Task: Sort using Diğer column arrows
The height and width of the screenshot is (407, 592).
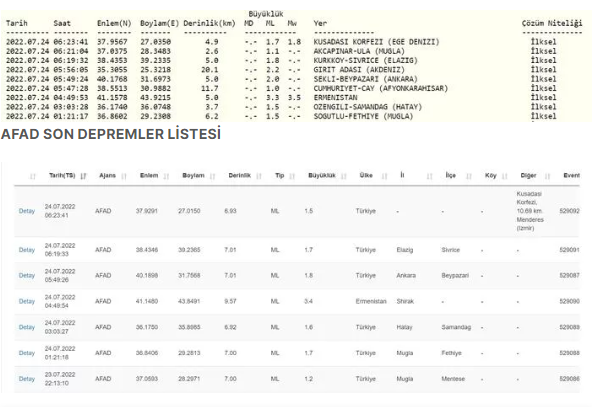Action: (x=547, y=176)
